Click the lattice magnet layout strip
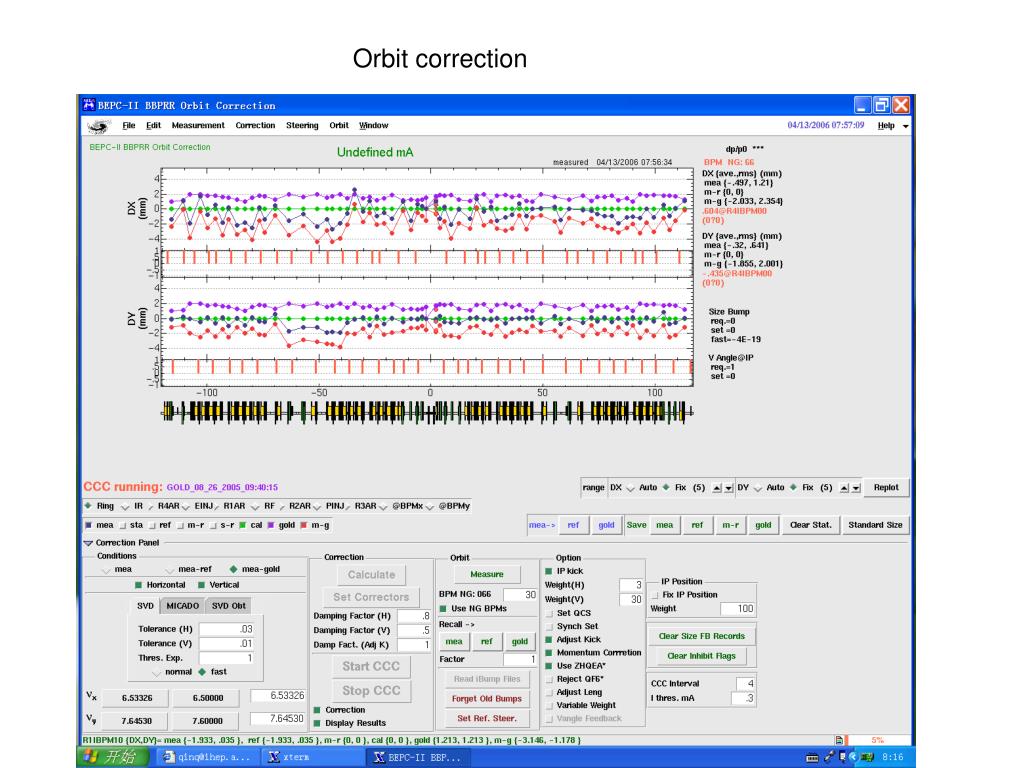This screenshot has width=1024, height=768. click(427, 412)
